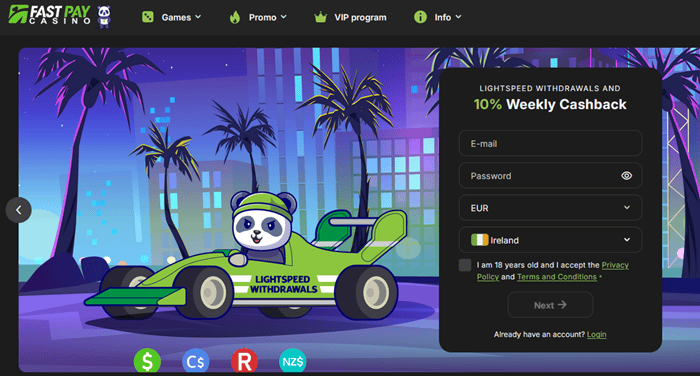Screen dimensions: 700x376
Task: Click the green info circle icon
Action: (x=420, y=17)
